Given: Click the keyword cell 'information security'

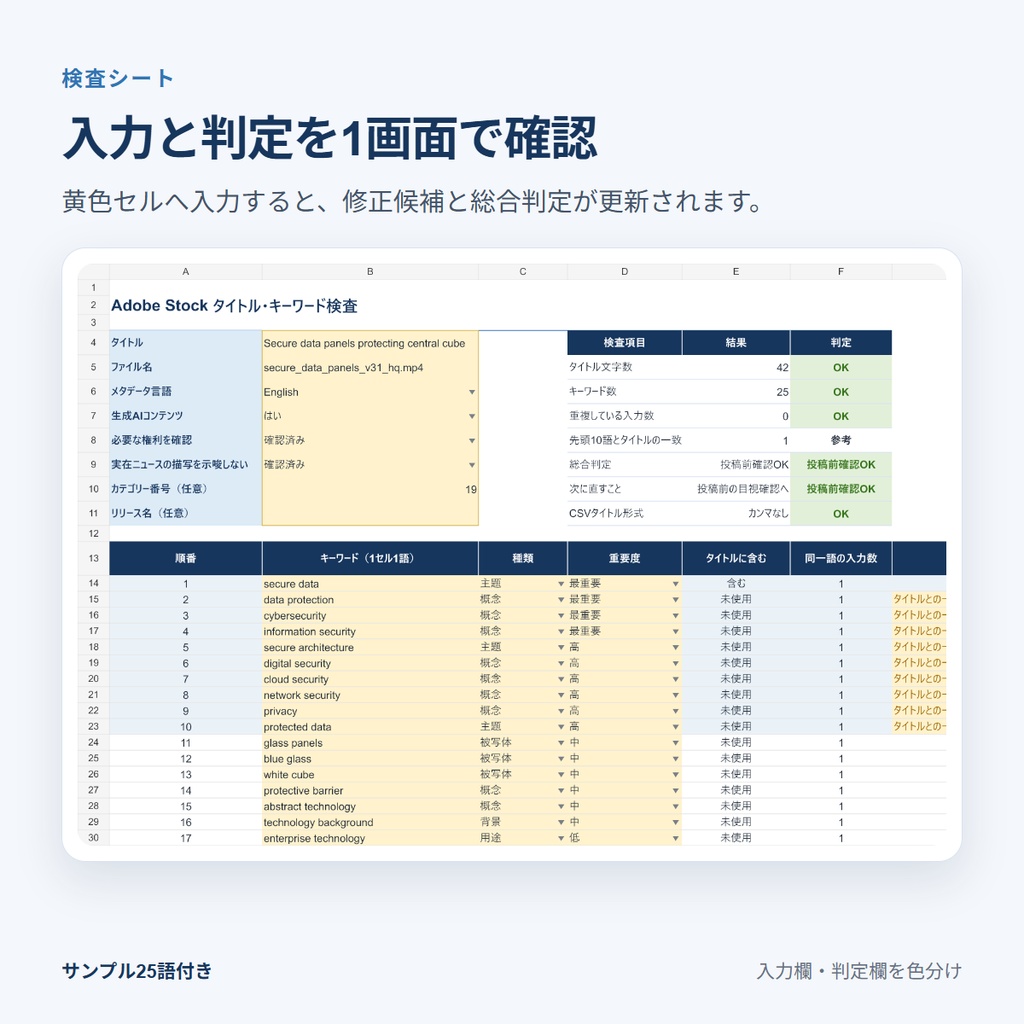Looking at the screenshot, I should point(370,632).
